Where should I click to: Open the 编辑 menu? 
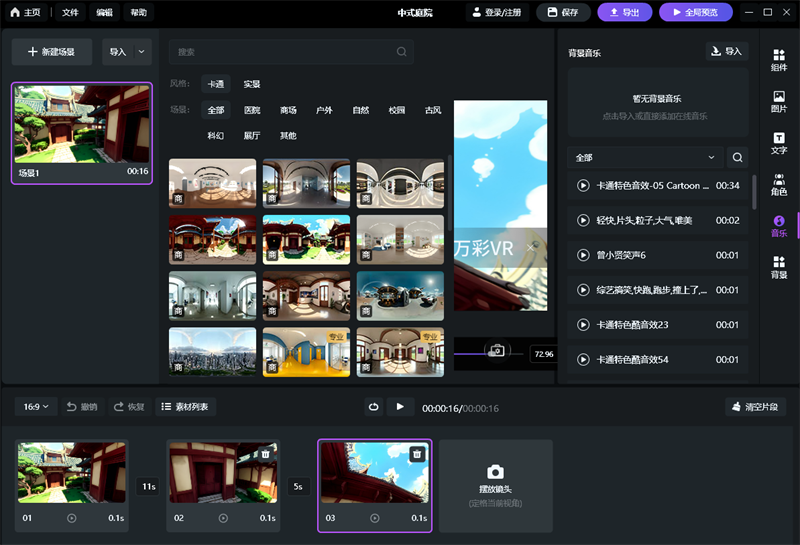coord(104,13)
